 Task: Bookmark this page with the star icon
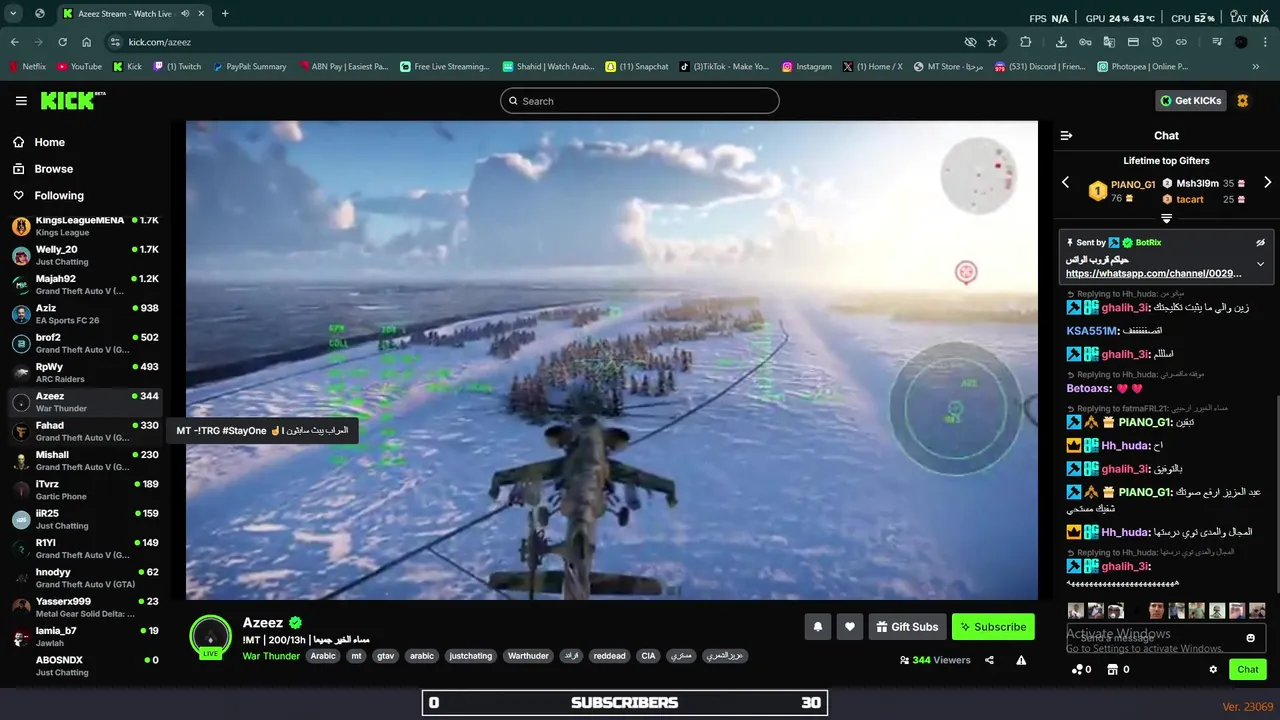992,42
